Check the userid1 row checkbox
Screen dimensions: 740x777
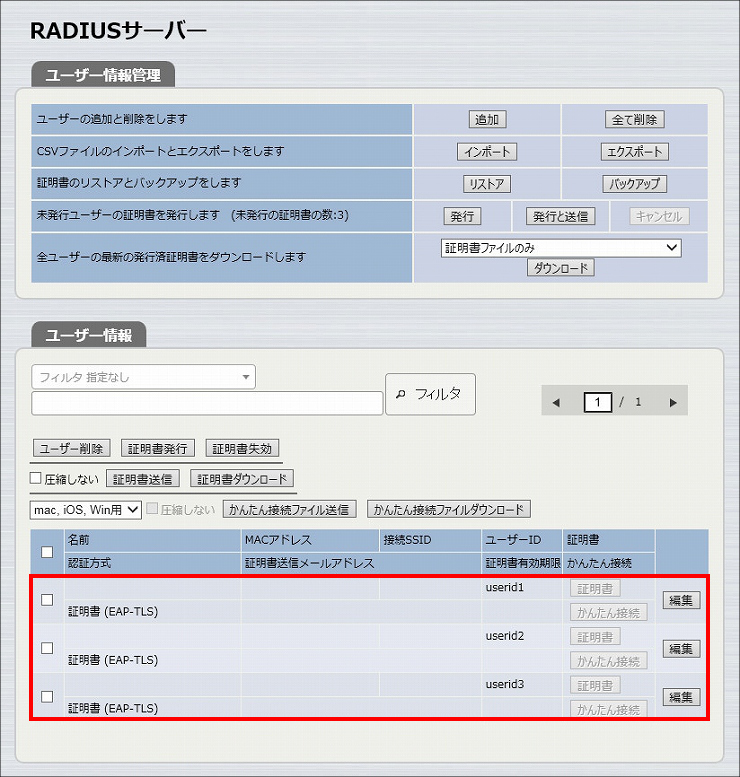pyautogui.click(x=47, y=600)
